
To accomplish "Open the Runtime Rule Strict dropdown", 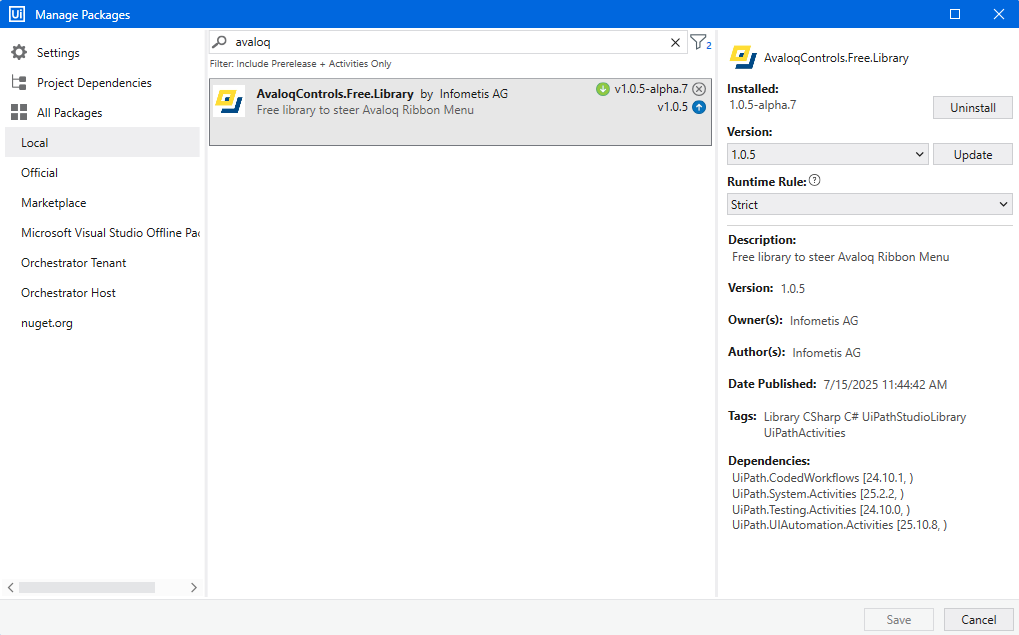I will click(870, 205).
